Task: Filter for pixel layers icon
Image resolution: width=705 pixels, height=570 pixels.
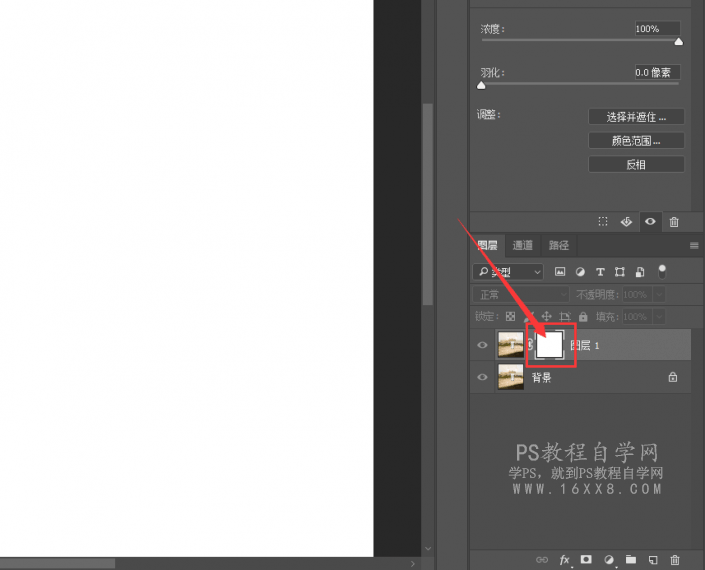Action: tap(560, 272)
